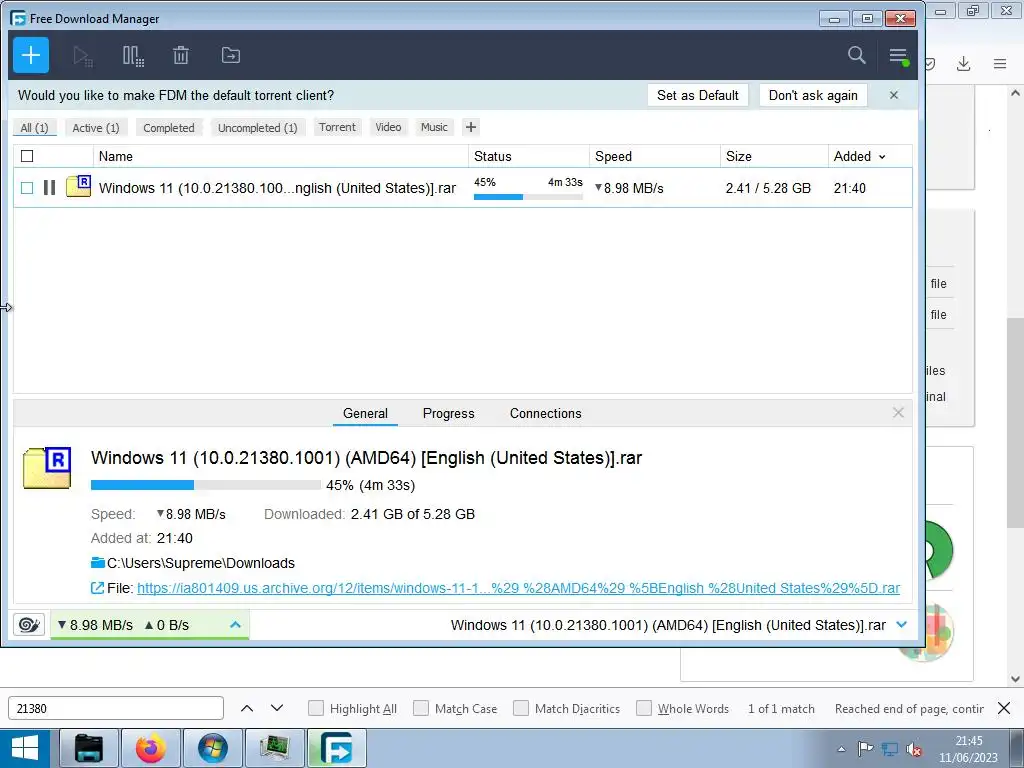Select the Torrent filter tab

pos(338,127)
